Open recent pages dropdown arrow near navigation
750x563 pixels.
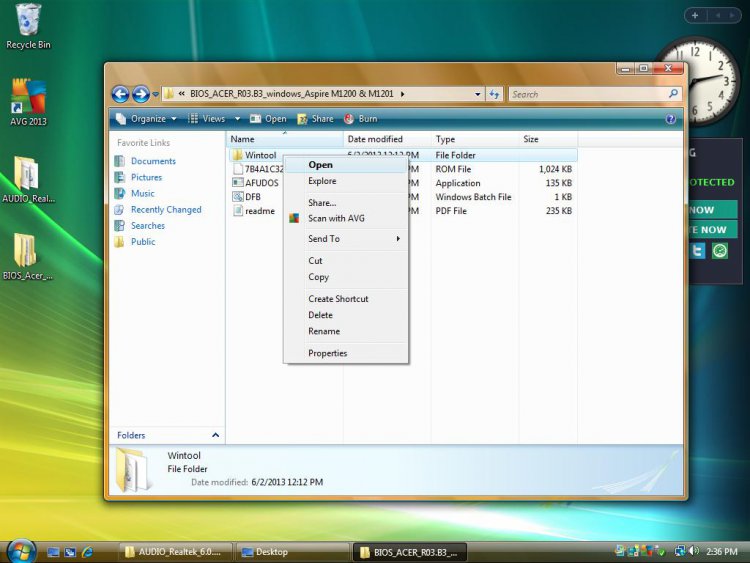point(155,95)
